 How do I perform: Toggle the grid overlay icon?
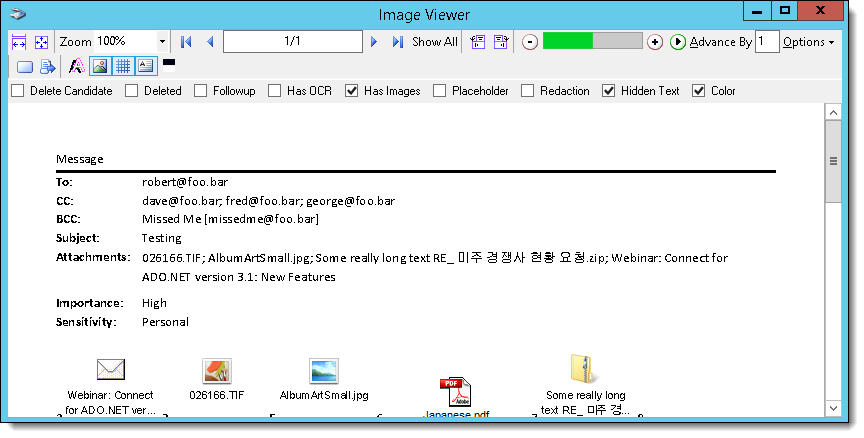click(123, 66)
